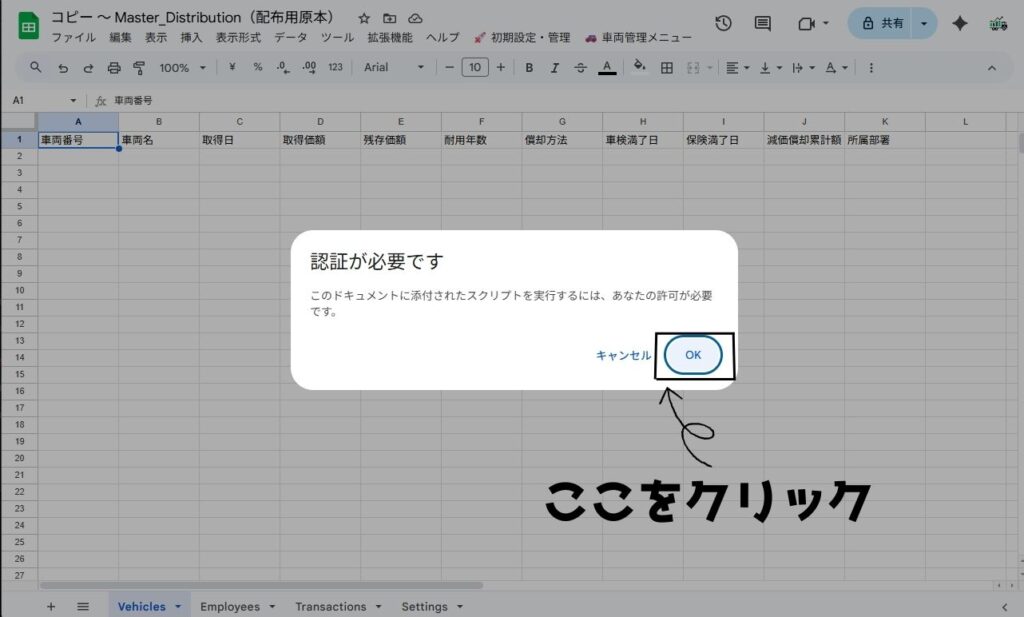Click キャンセル to dismiss the dialog
1024x617 pixels.
pyautogui.click(x=623, y=355)
